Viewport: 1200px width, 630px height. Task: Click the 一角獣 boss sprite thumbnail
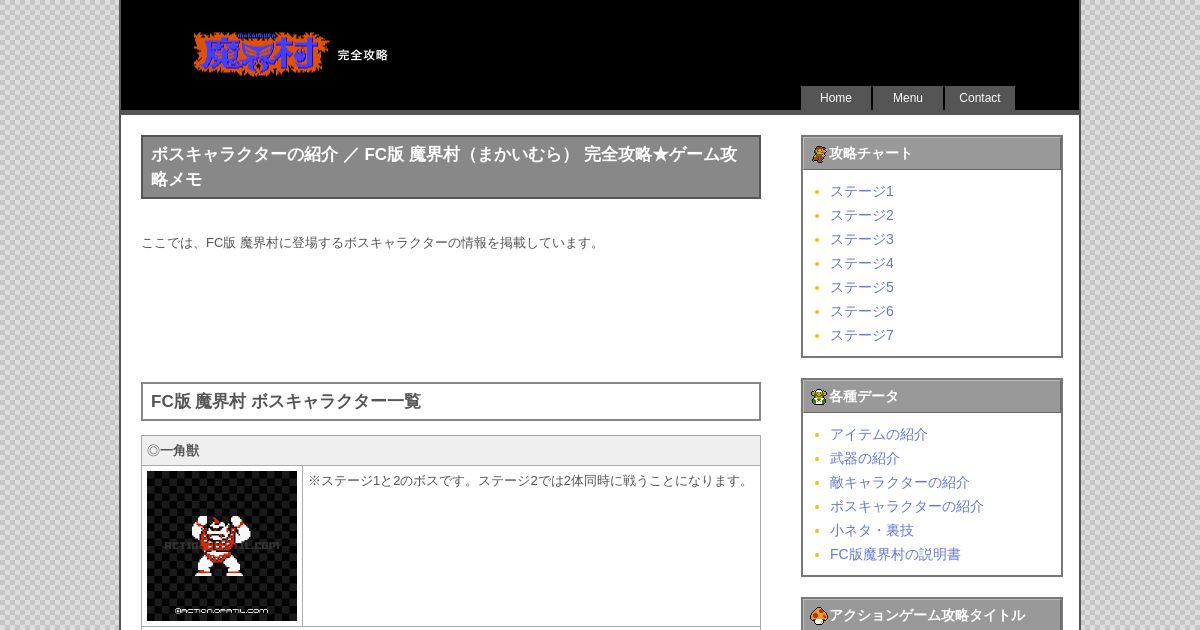coord(222,546)
